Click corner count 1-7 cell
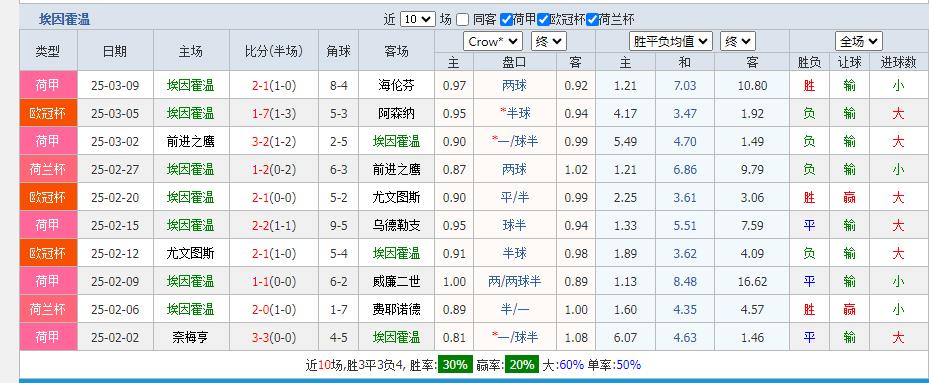 click(x=338, y=309)
